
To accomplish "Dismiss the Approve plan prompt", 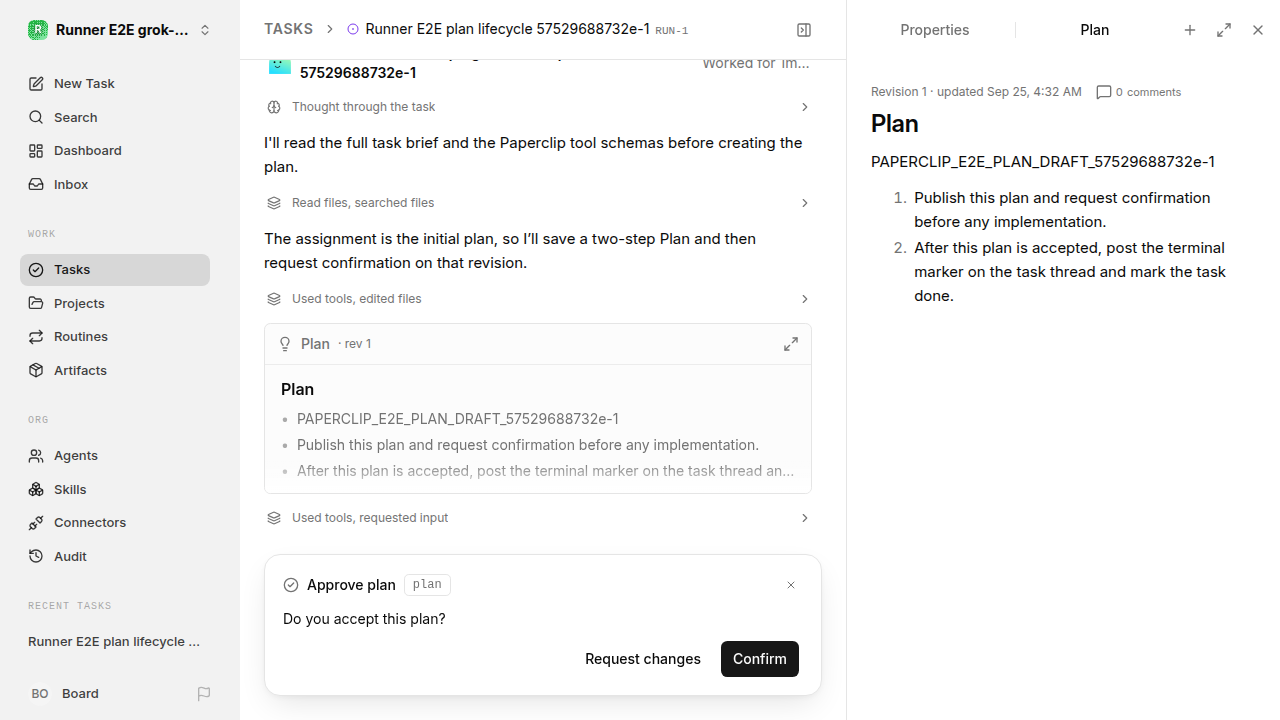I will pos(791,585).
